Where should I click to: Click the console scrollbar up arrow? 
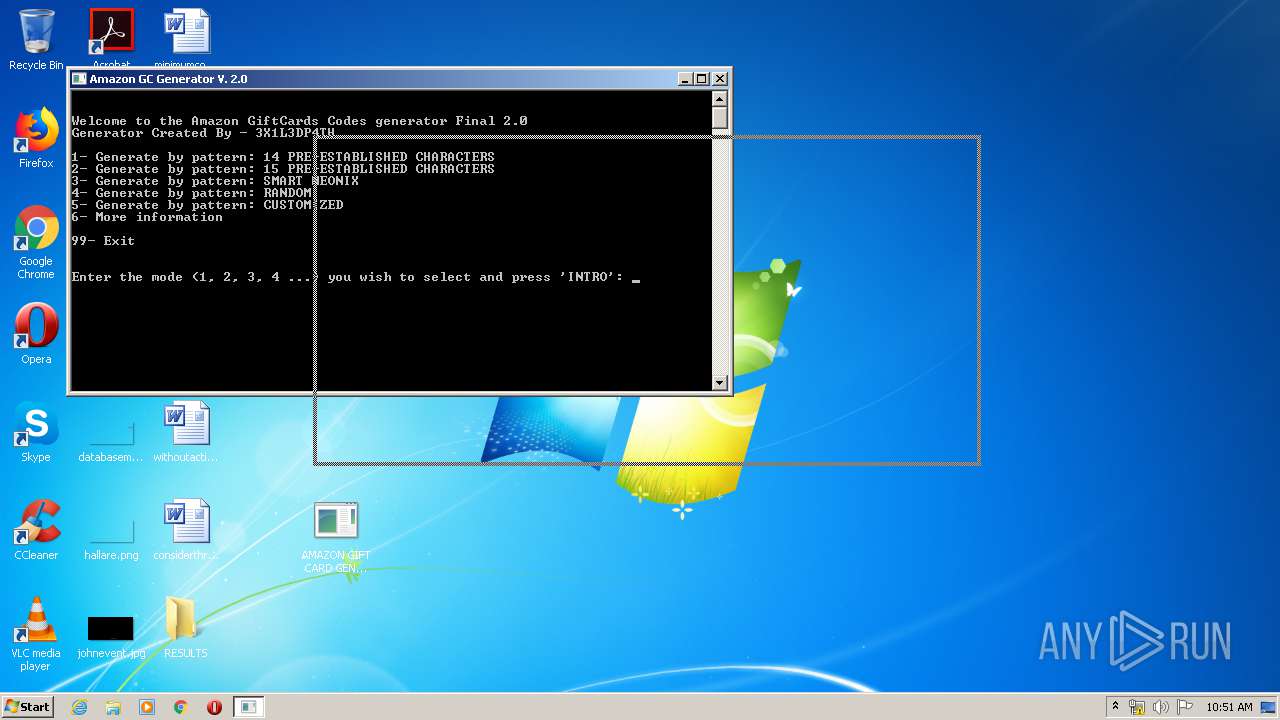(x=719, y=98)
